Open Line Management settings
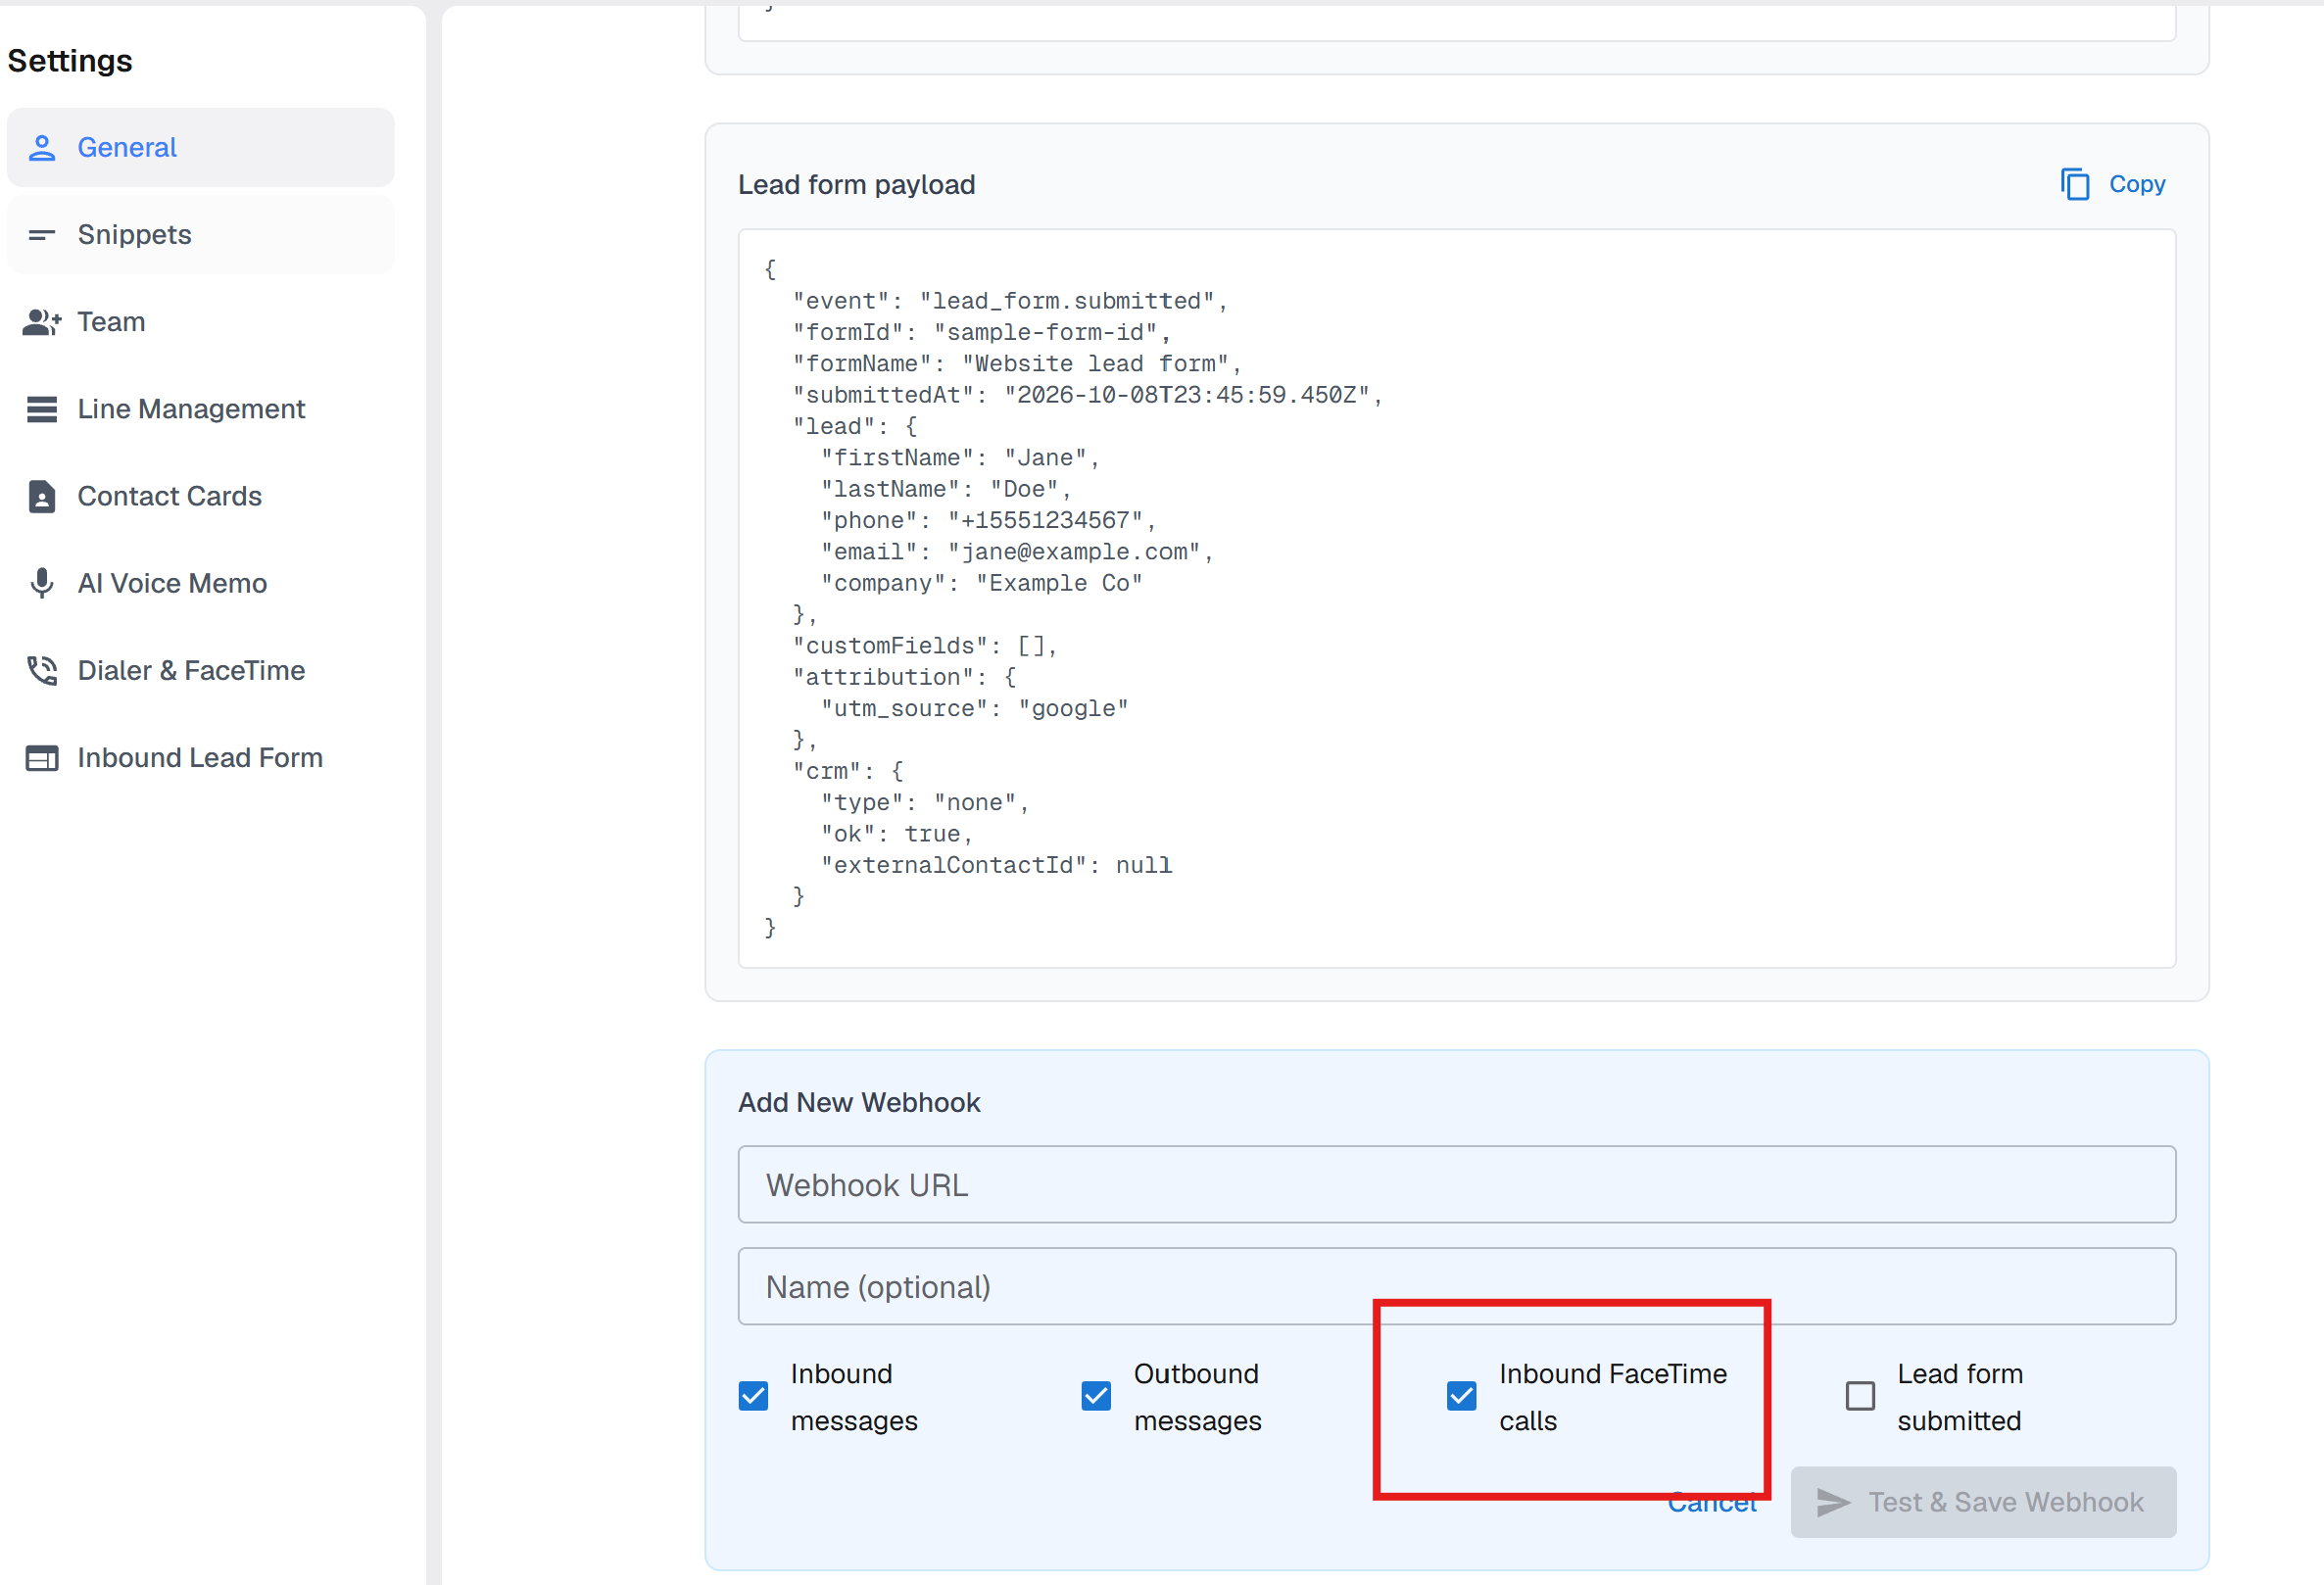Screen dimensions: 2324x1585 coord(200,409)
